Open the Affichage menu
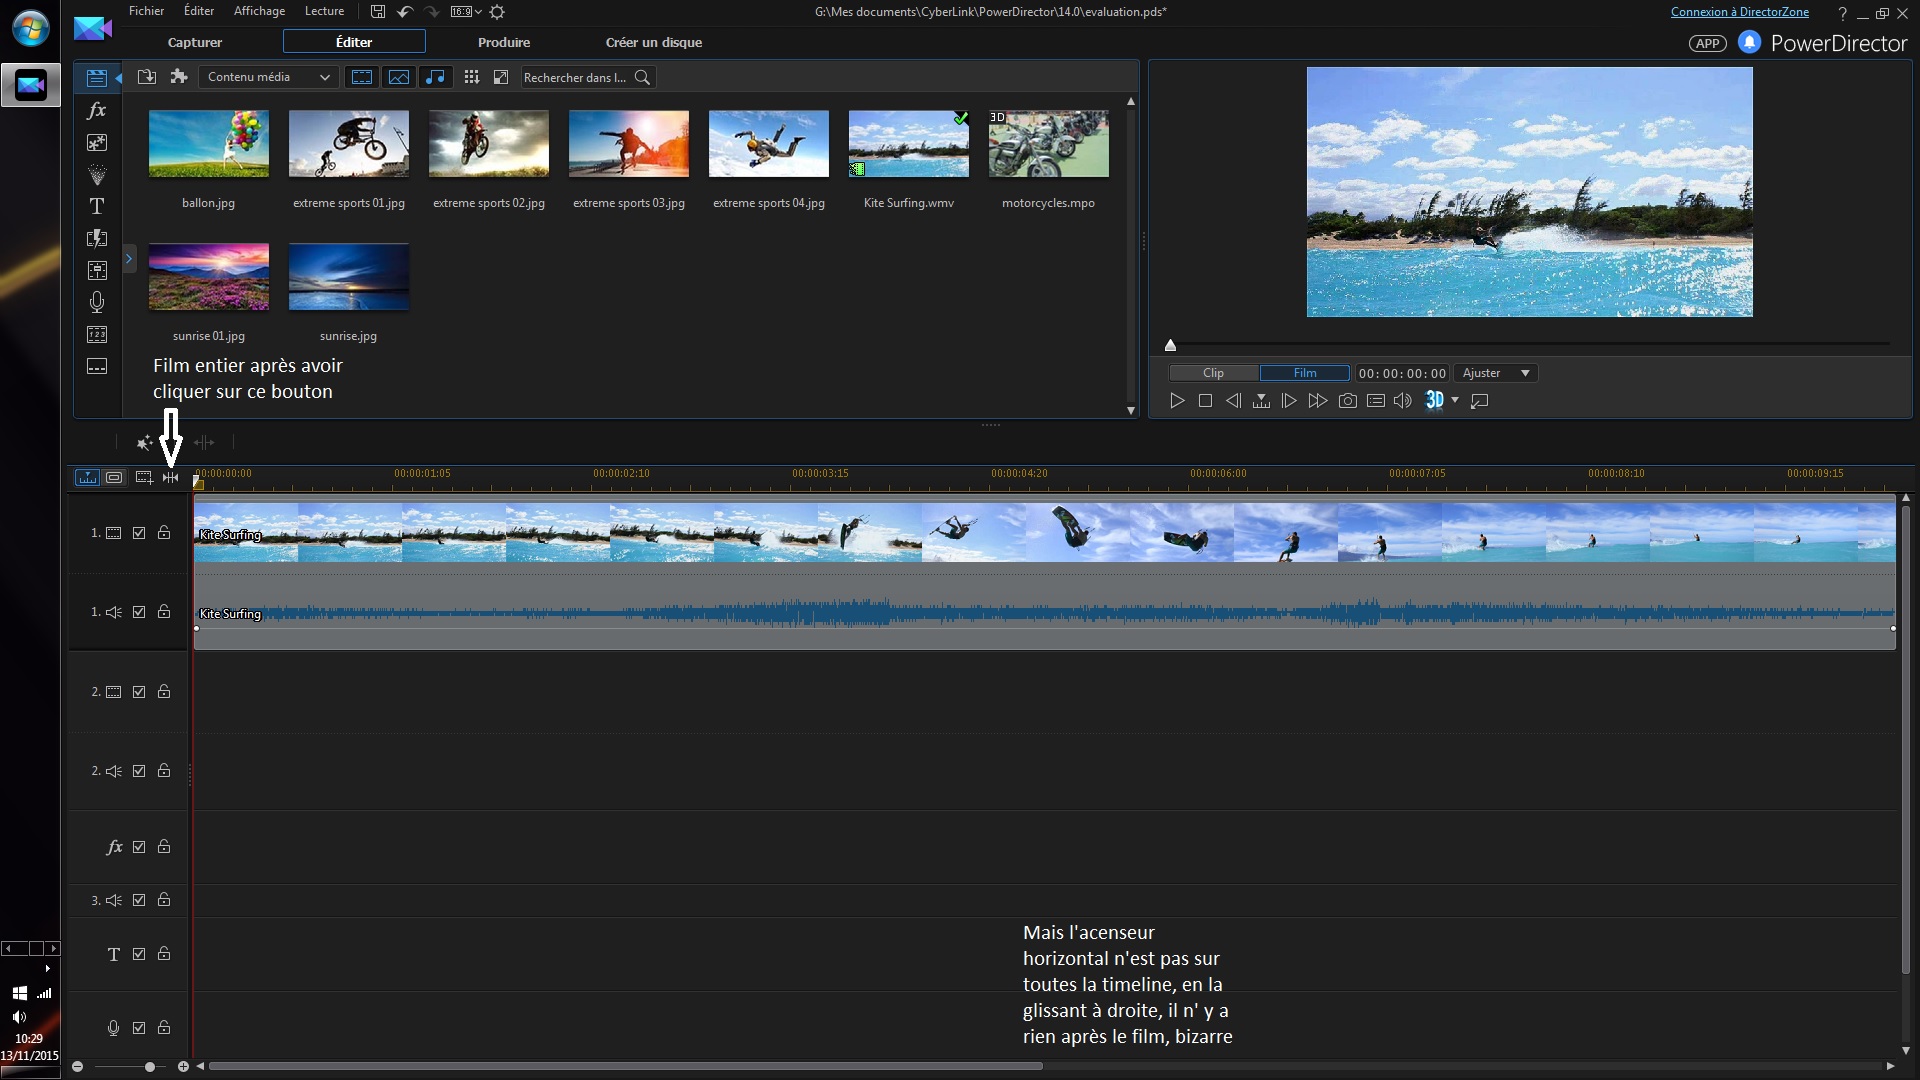The image size is (1920, 1080). [x=259, y=11]
